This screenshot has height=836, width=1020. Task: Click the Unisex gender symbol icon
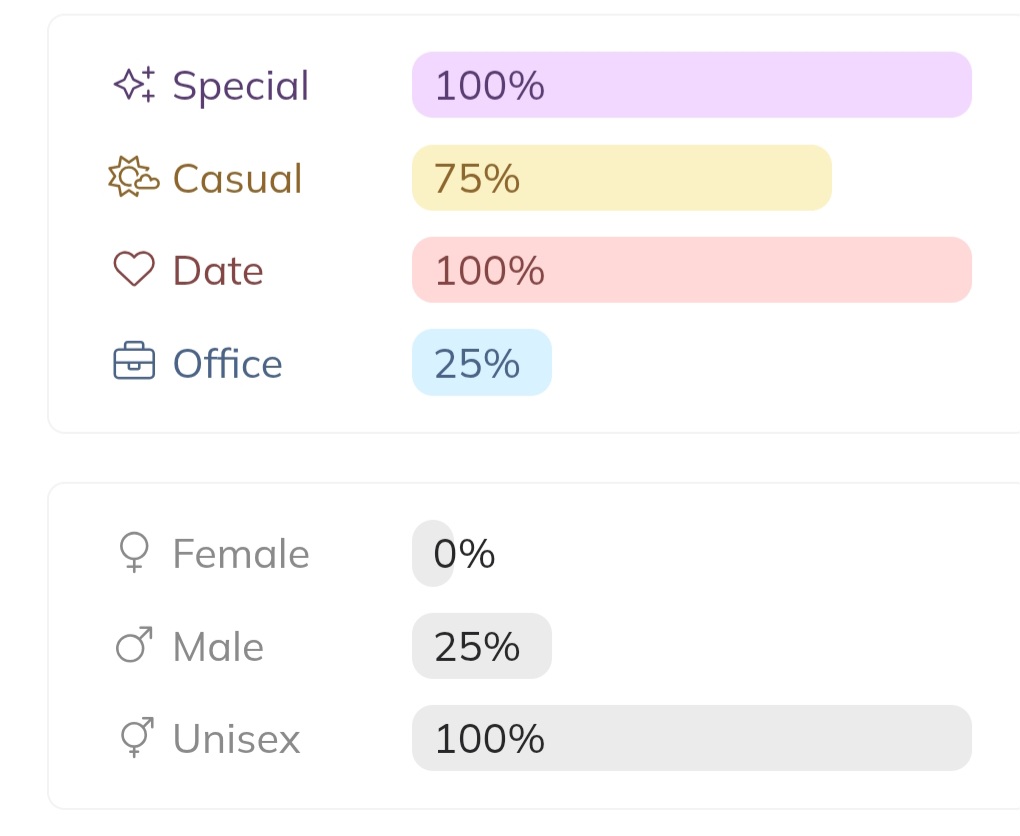(136, 737)
